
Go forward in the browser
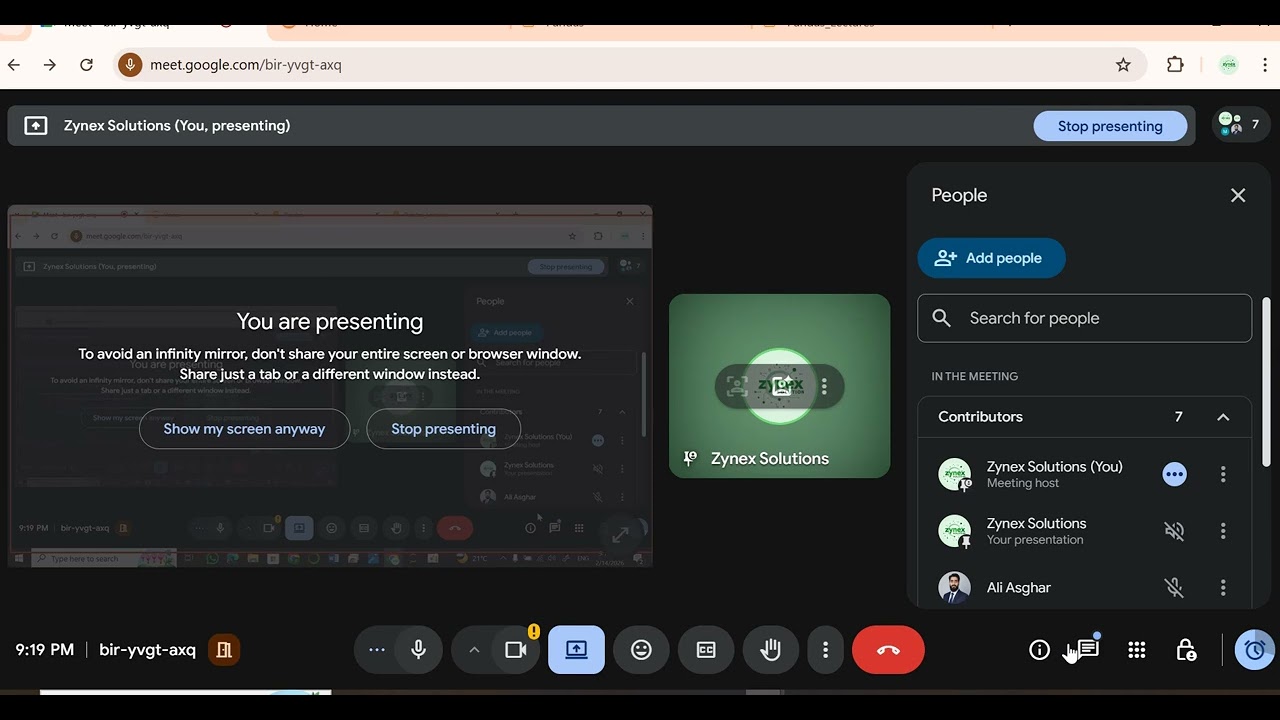click(x=50, y=65)
